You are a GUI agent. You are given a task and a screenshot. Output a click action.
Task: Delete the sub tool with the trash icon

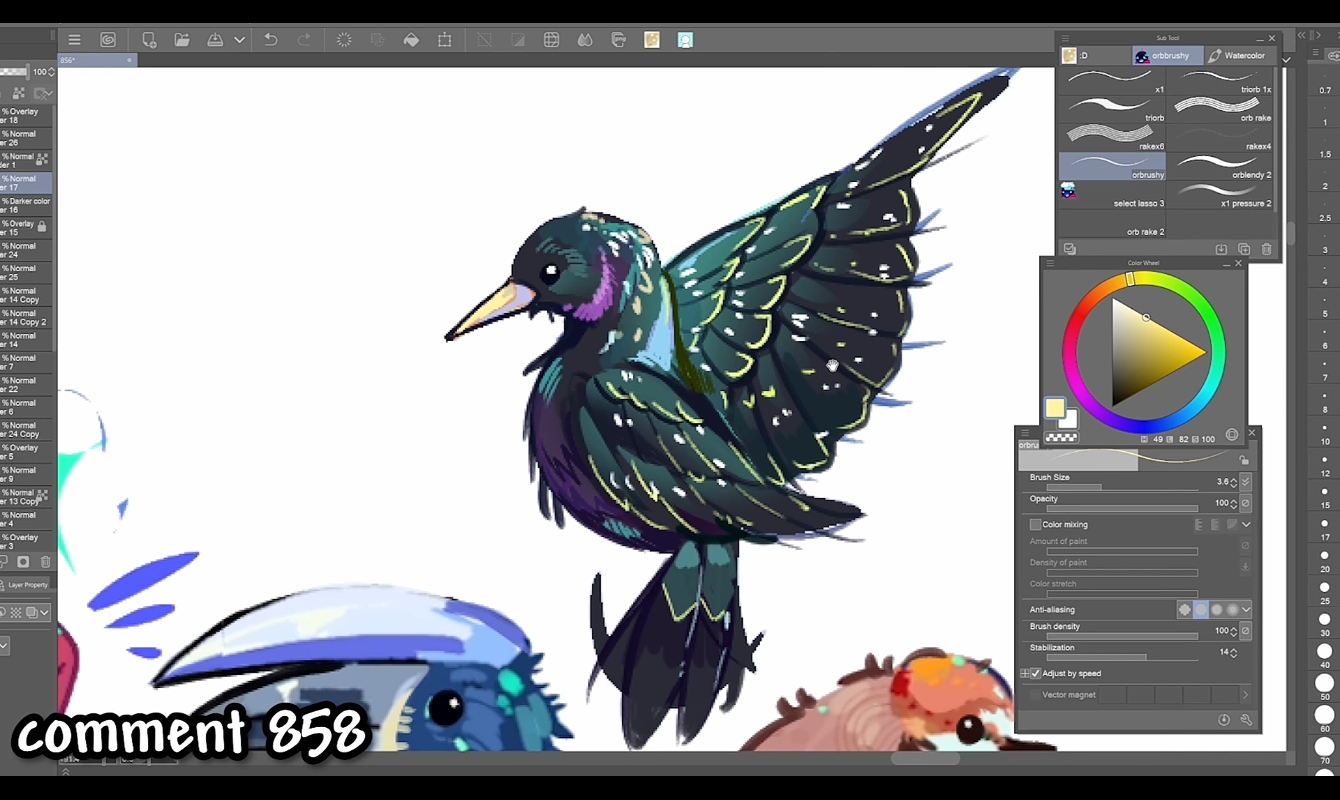tap(1267, 249)
